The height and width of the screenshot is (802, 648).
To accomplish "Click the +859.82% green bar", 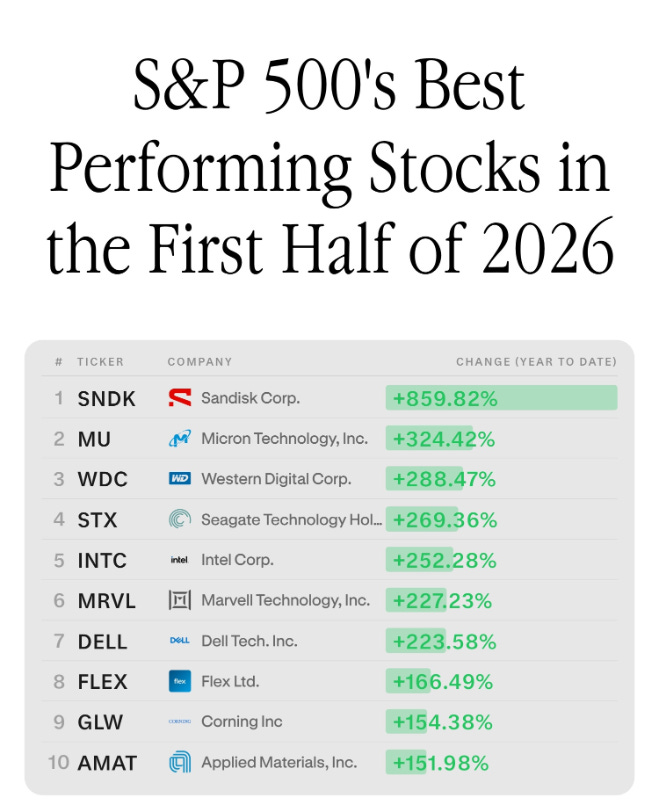I will (x=501, y=398).
